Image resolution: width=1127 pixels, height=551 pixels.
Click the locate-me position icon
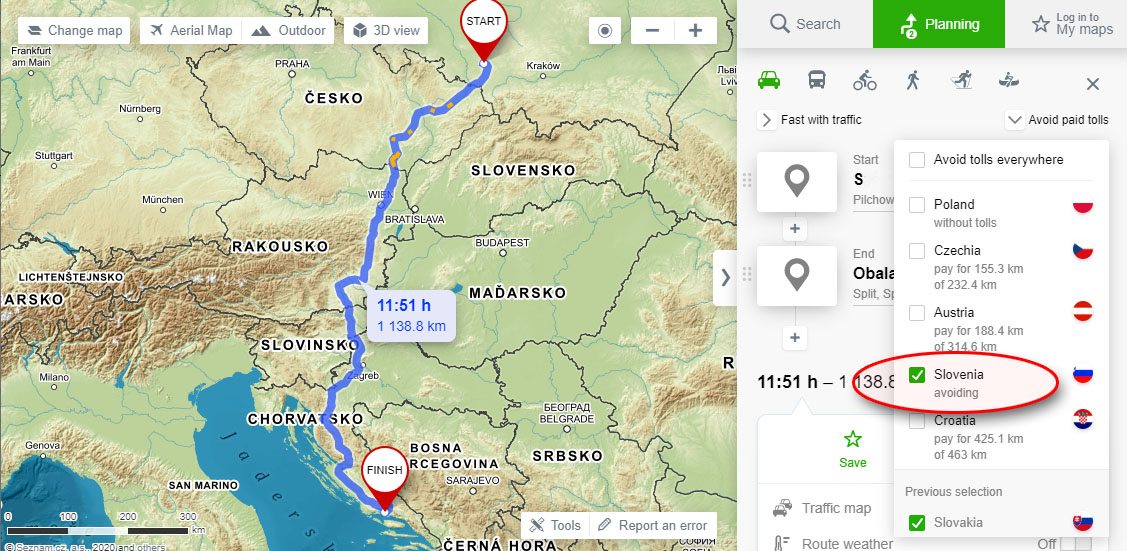pyautogui.click(x=605, y=30)
